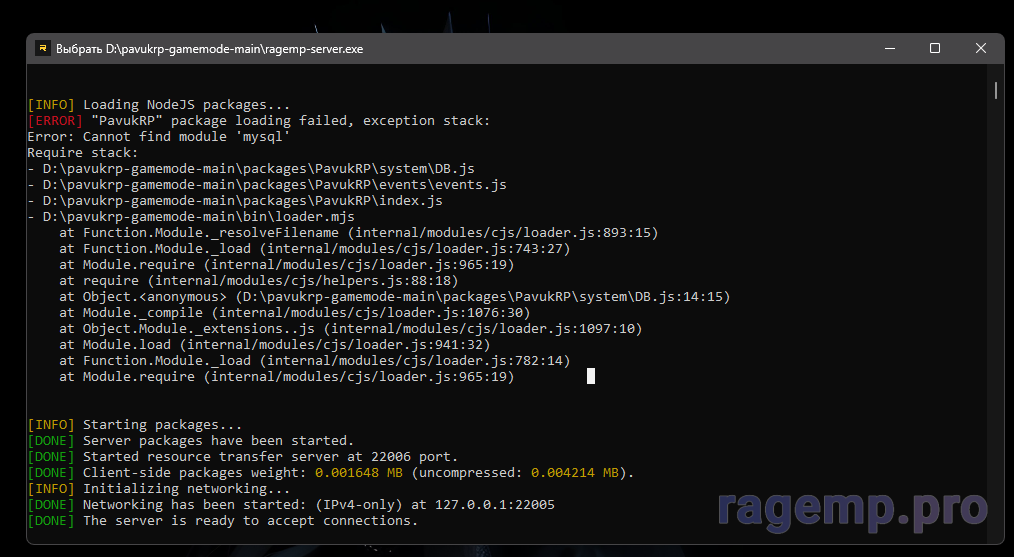Click the RAGE MP icon in title bar
Image resolution: width=1014 pixels, height=557 pixels.
[43, 48]
